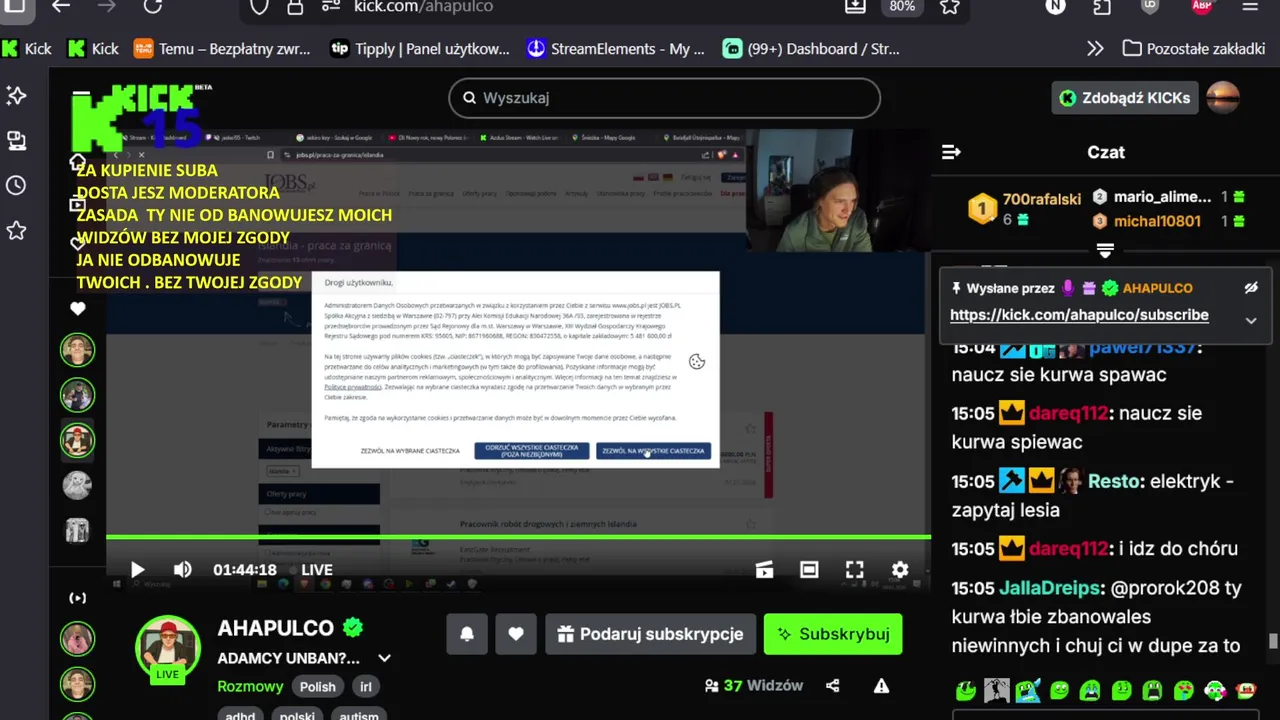1280x720 pixels.
Task: Expand stream title ADAMCY UNBAN chevron
Action: click(384, 658)
